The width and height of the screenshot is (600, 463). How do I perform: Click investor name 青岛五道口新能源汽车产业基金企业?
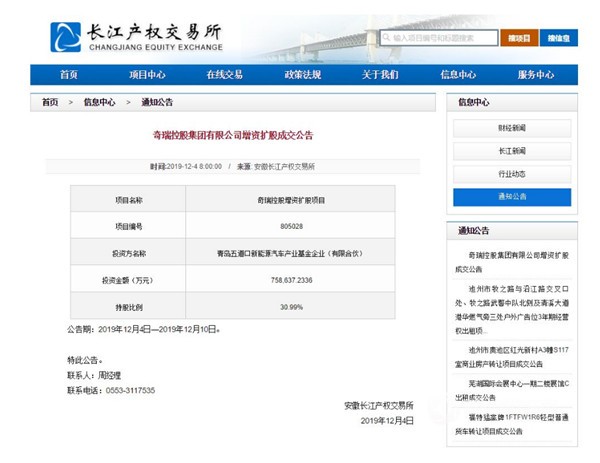[290, 253]
